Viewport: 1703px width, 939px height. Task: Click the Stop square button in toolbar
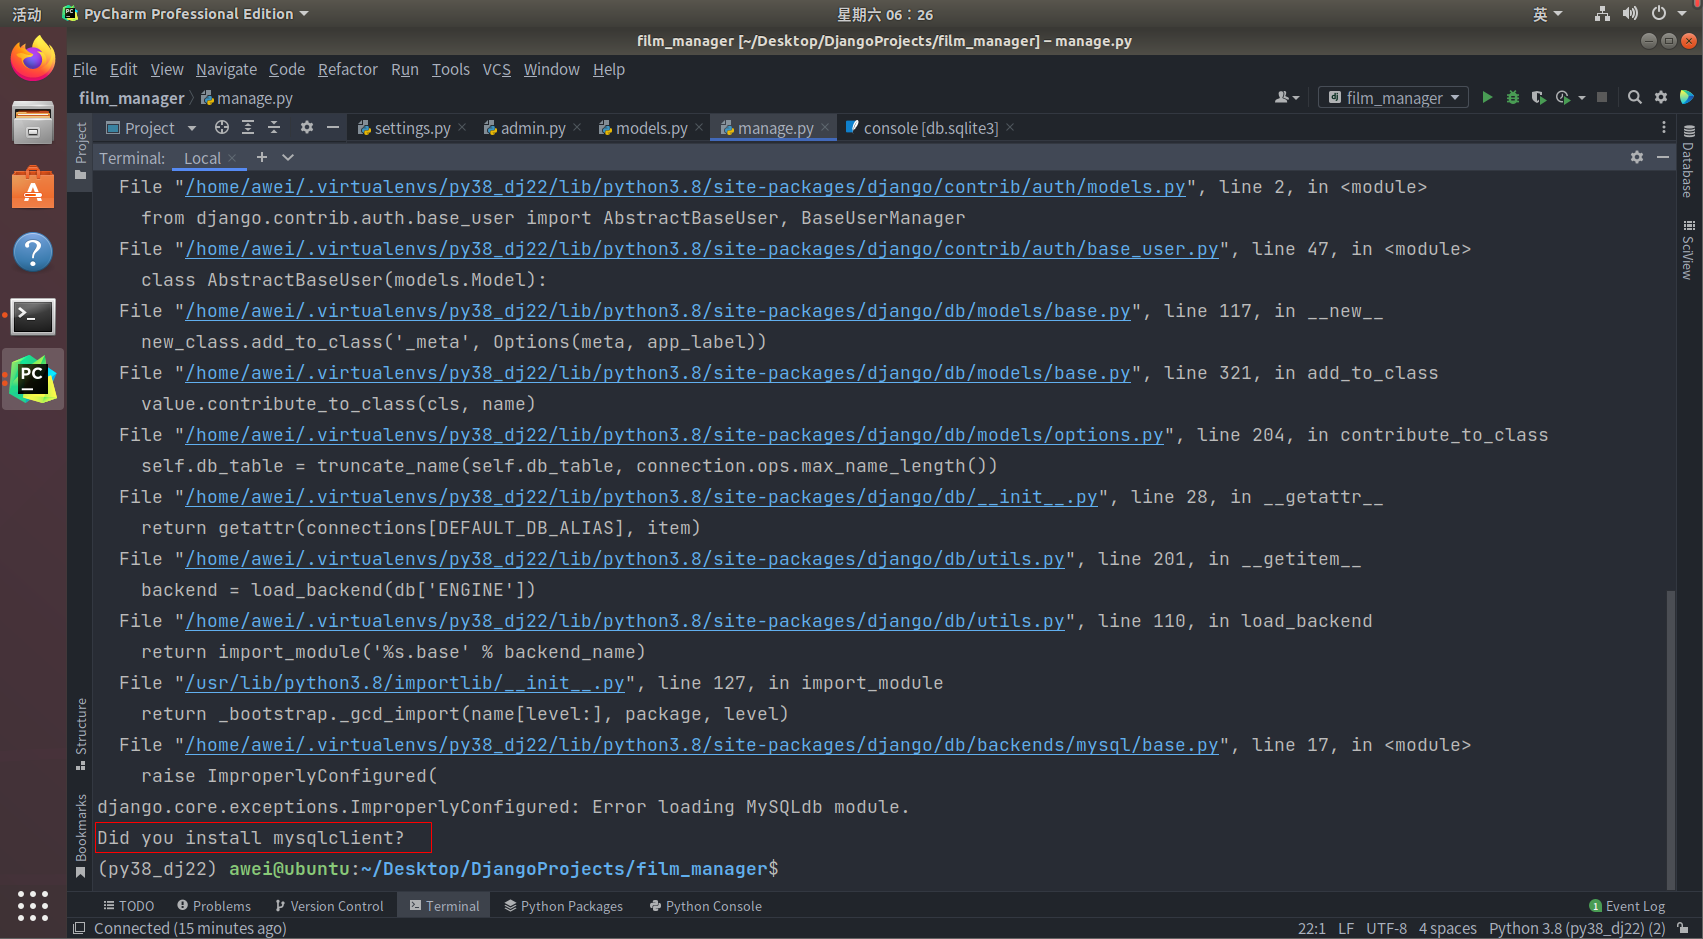pyautogui.click(x=1602, y=97)
